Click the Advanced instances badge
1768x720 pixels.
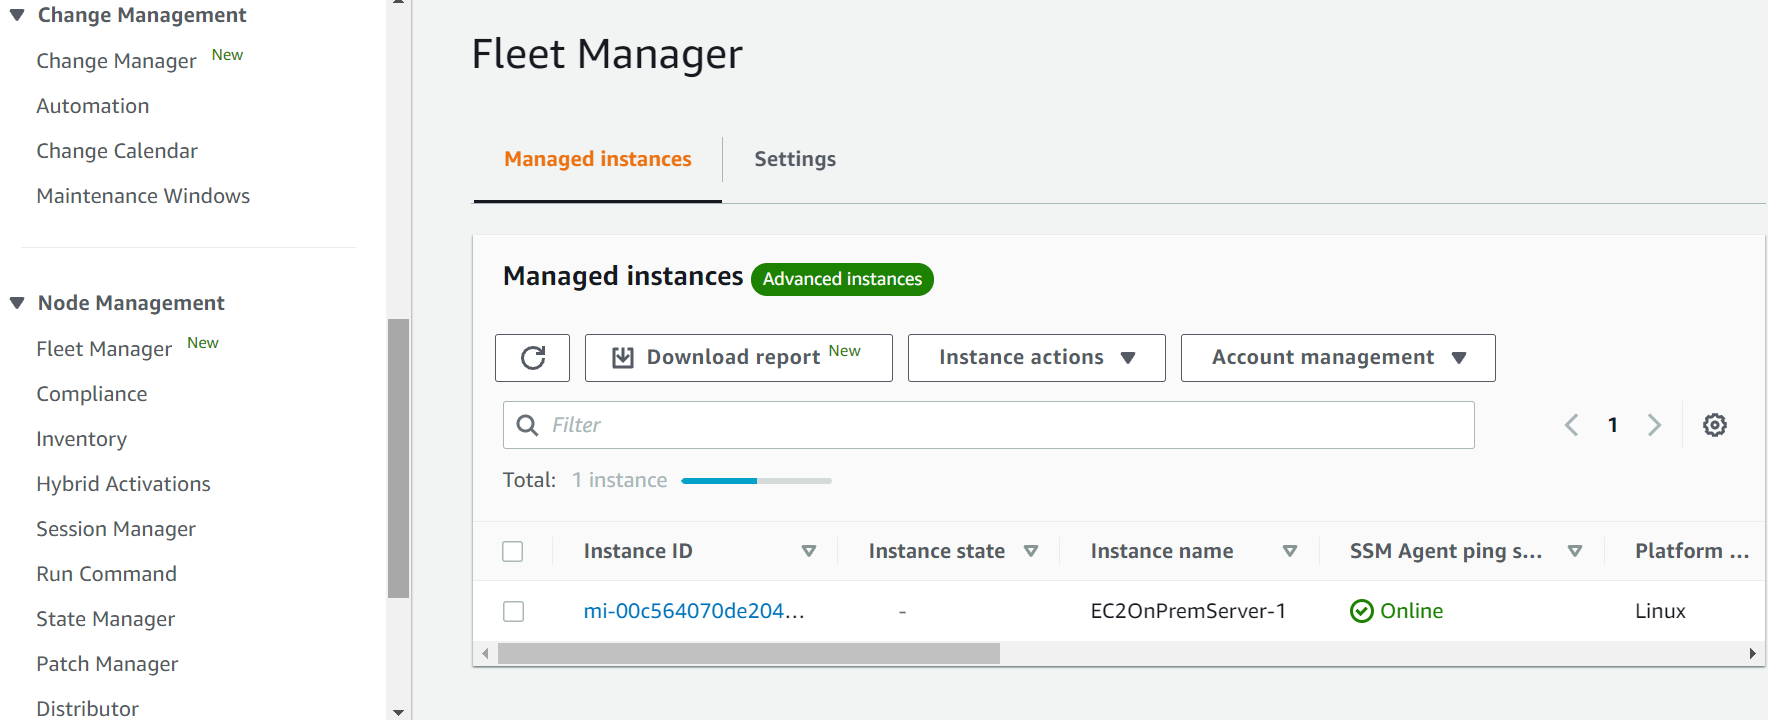(842, 279)
